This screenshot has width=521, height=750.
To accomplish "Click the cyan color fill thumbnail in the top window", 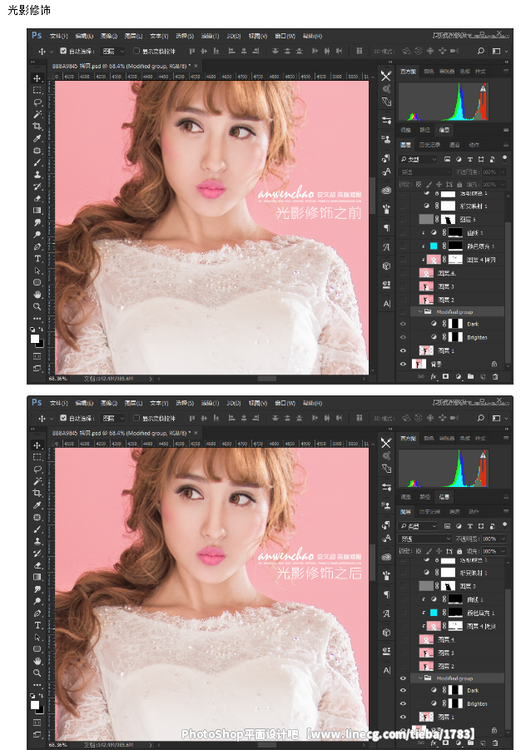I will click(433, 246).
